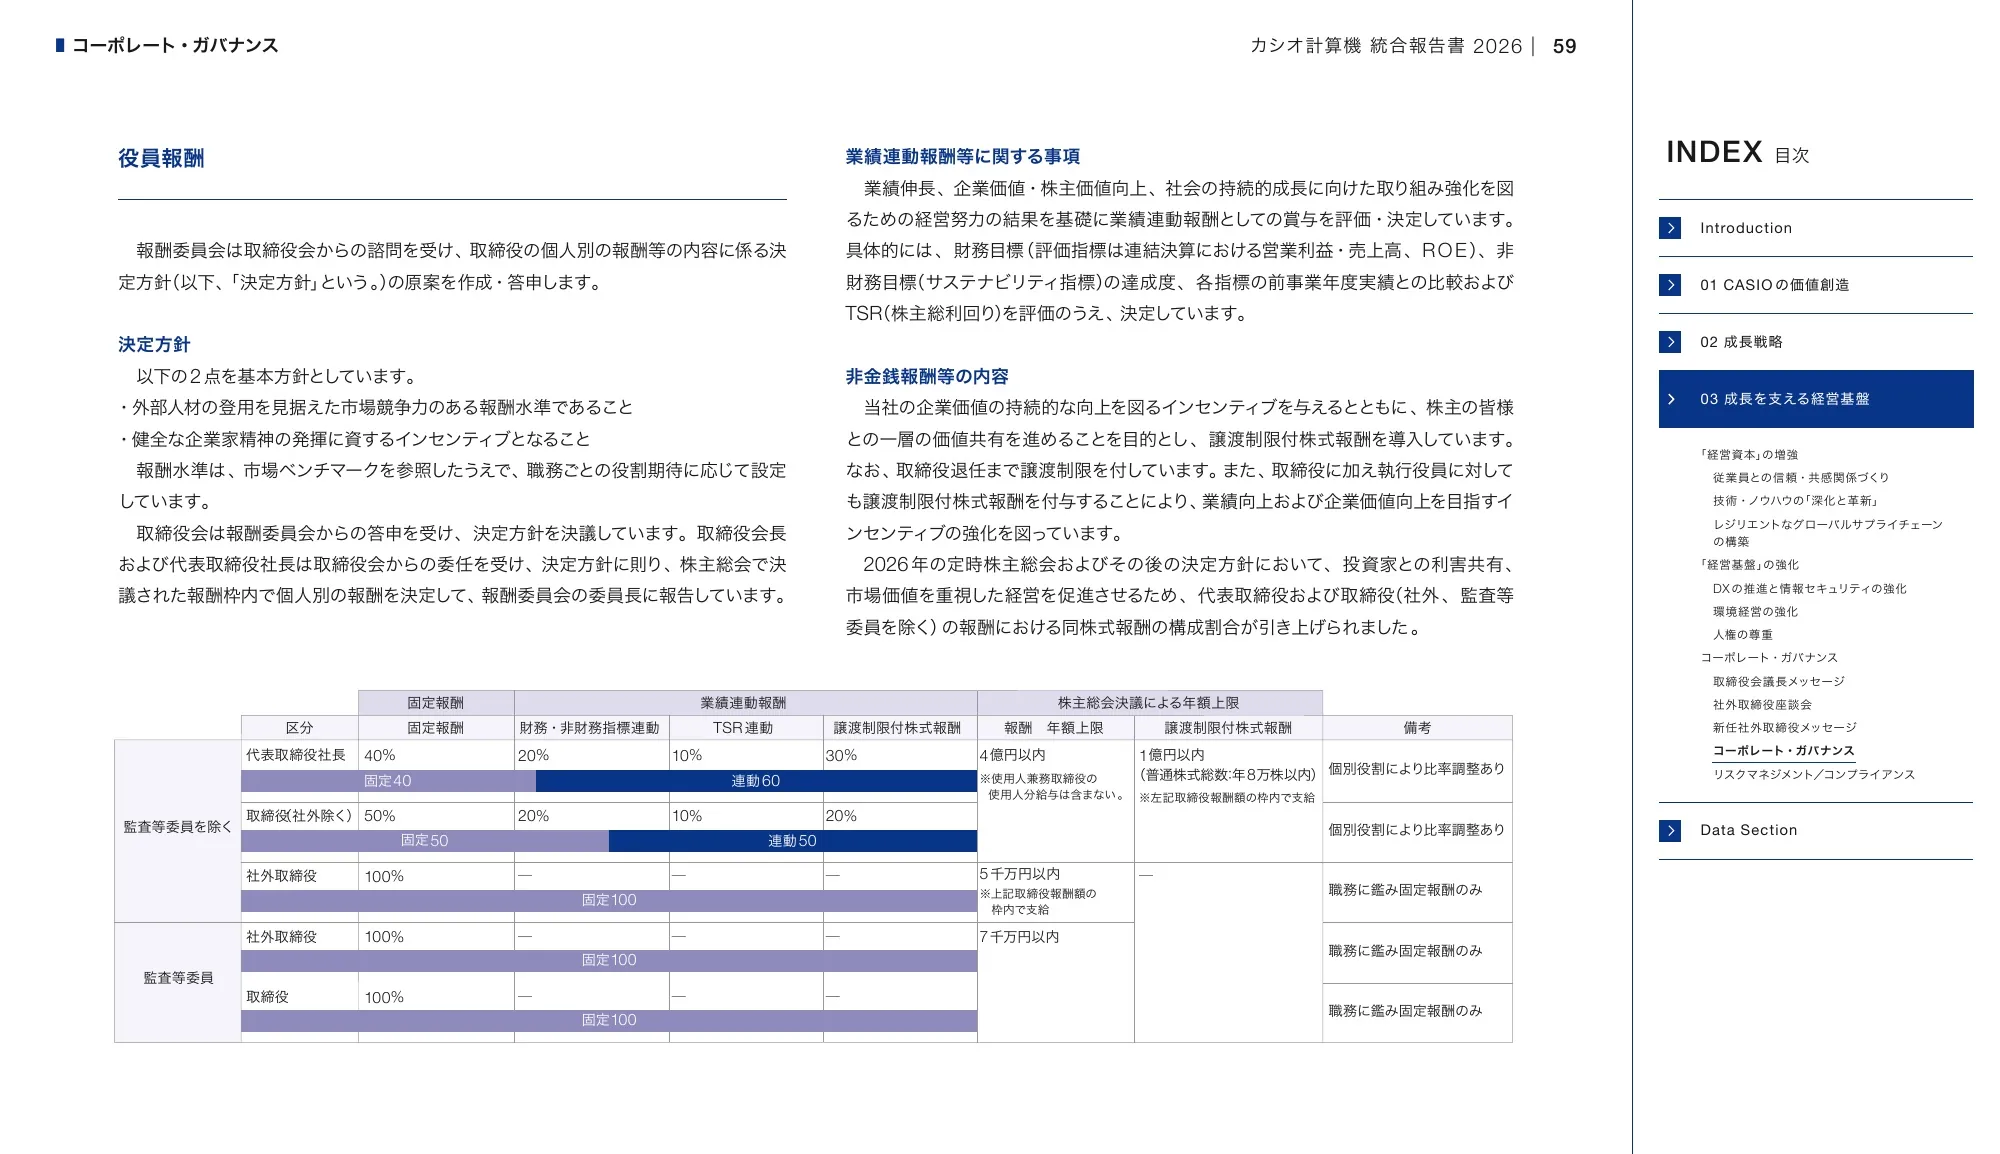Click the 財務・非財務指標連動 column header
This screenshot has height=1154, width=2000.
pos(591,728)
